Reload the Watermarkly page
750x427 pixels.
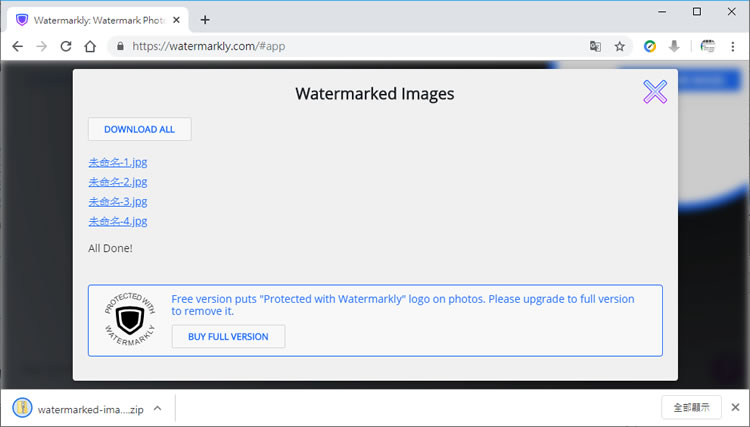(66, 46)
